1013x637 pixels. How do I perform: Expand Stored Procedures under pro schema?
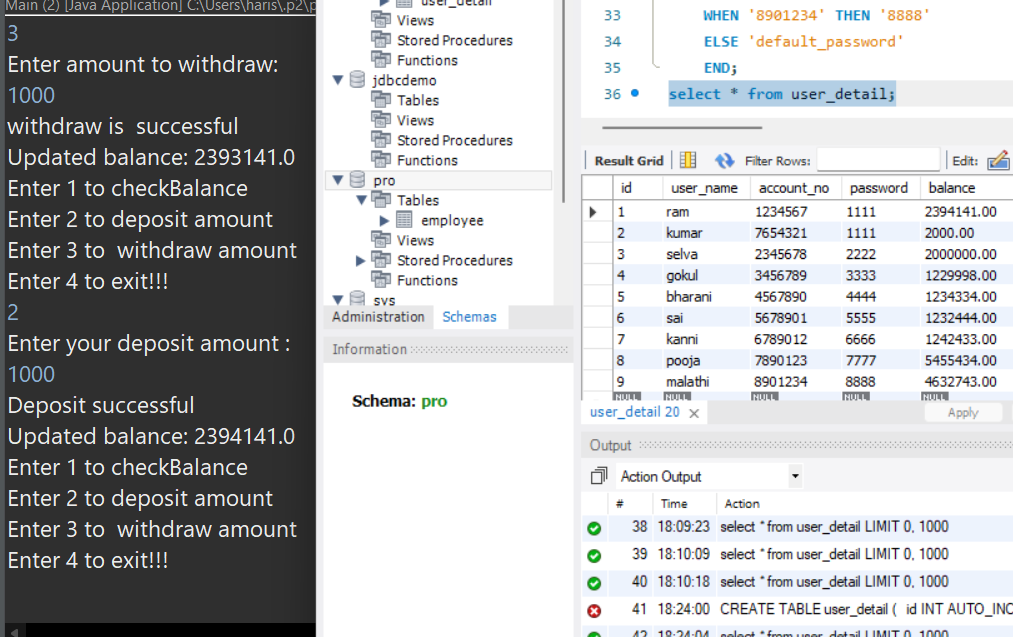(361, 260)
